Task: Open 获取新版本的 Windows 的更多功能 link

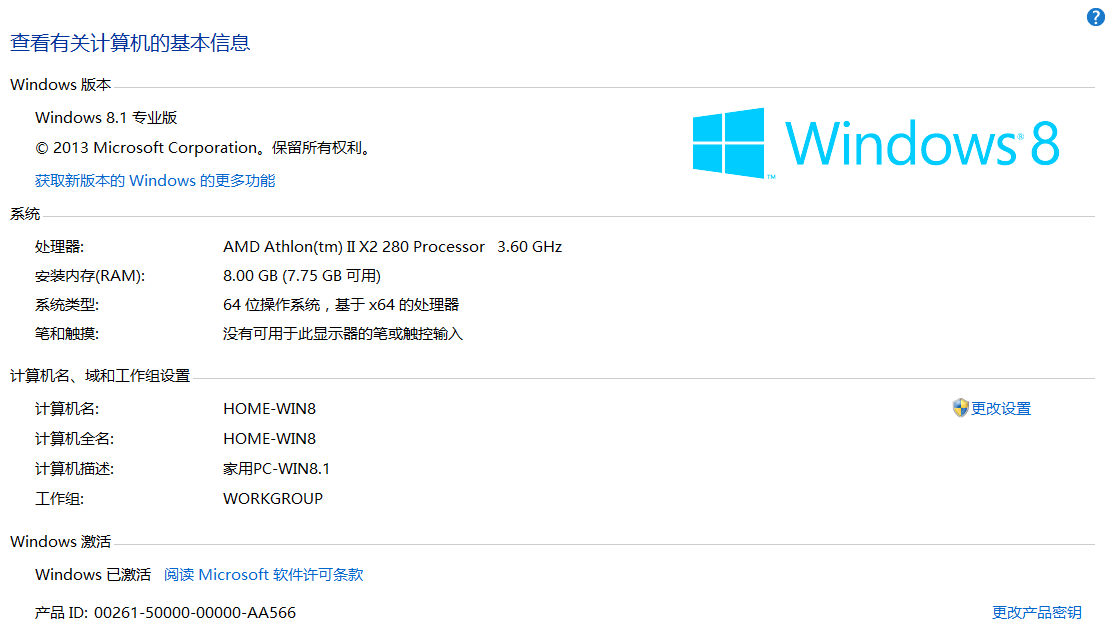Action: (155, 180)
